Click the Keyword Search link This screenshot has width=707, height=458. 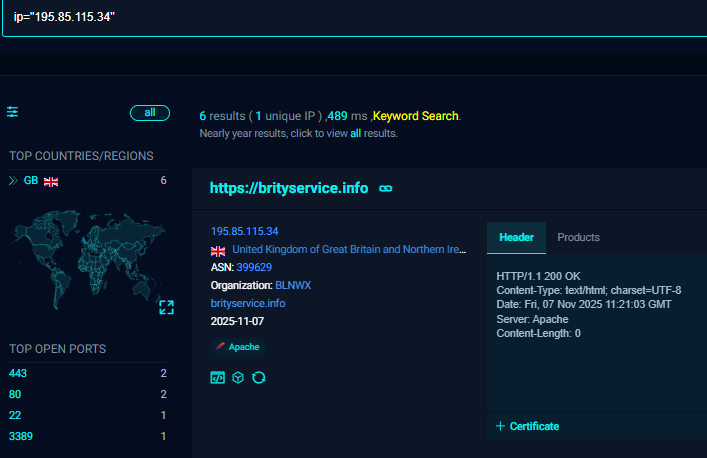pyautogui.click(x=415, y=116)
